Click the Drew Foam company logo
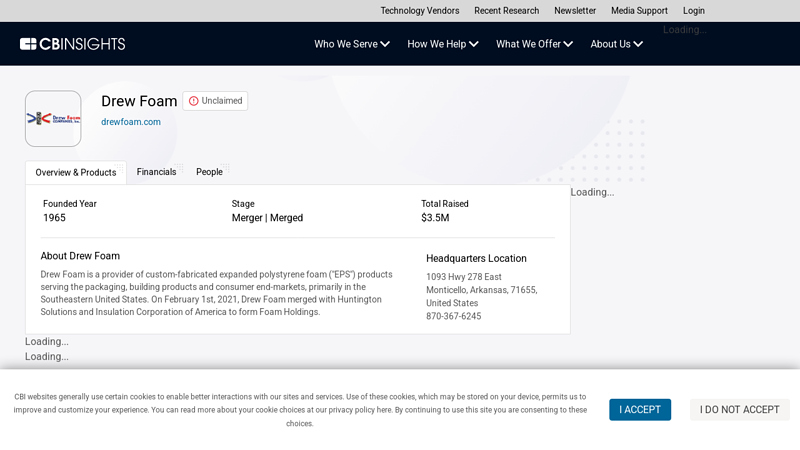Screen dimensions: 800x450 [53, 119]
